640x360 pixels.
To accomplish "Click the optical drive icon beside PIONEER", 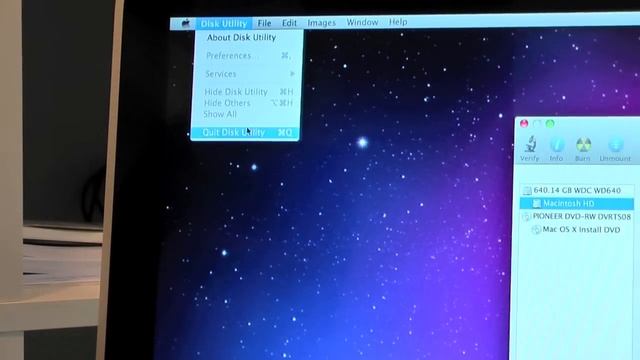I will 527,217.
